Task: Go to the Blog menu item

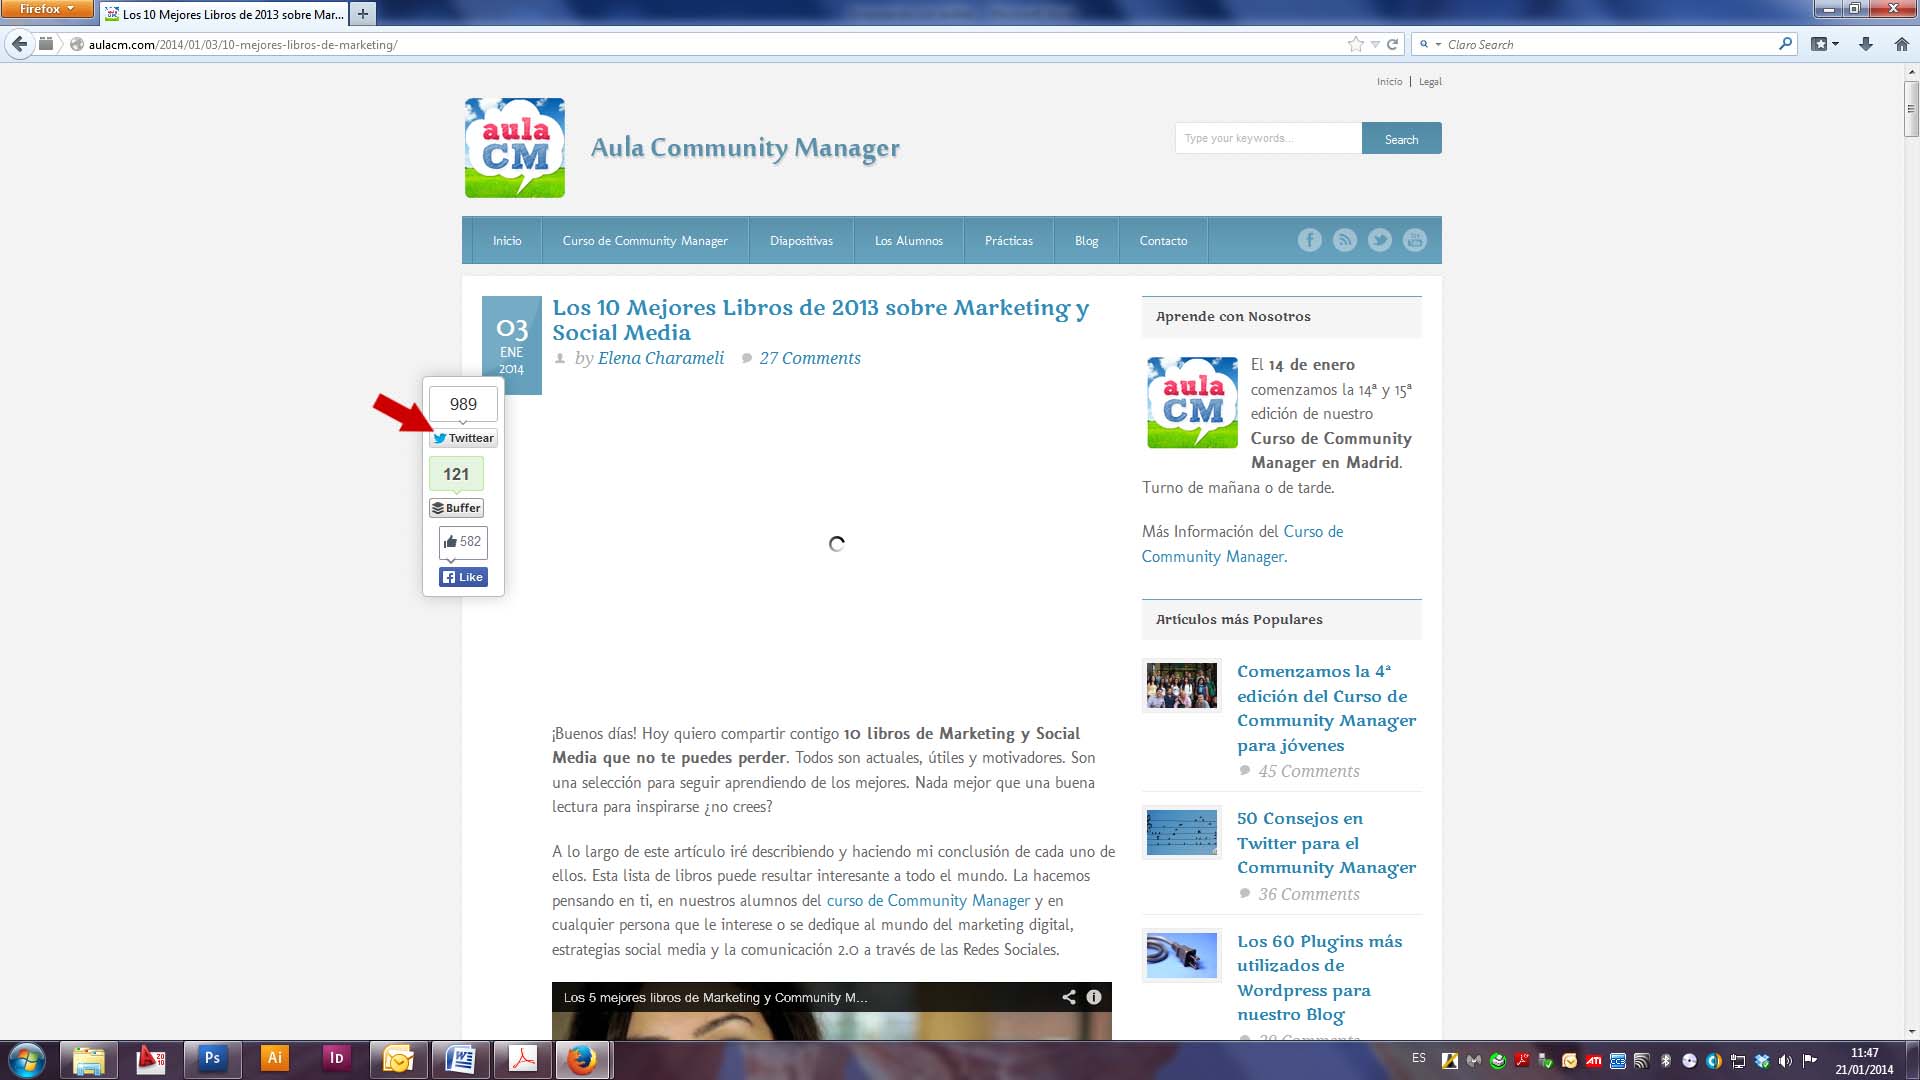Action: pos(1086,241)
